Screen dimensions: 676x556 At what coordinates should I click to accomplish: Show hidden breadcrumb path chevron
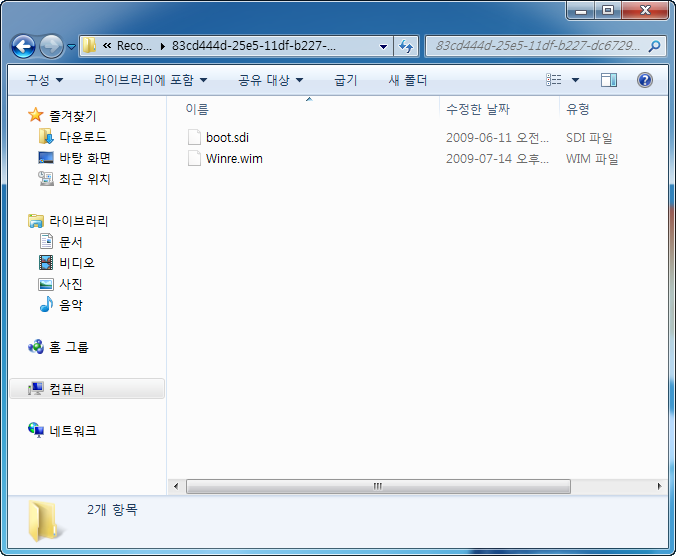click(107, 46)
